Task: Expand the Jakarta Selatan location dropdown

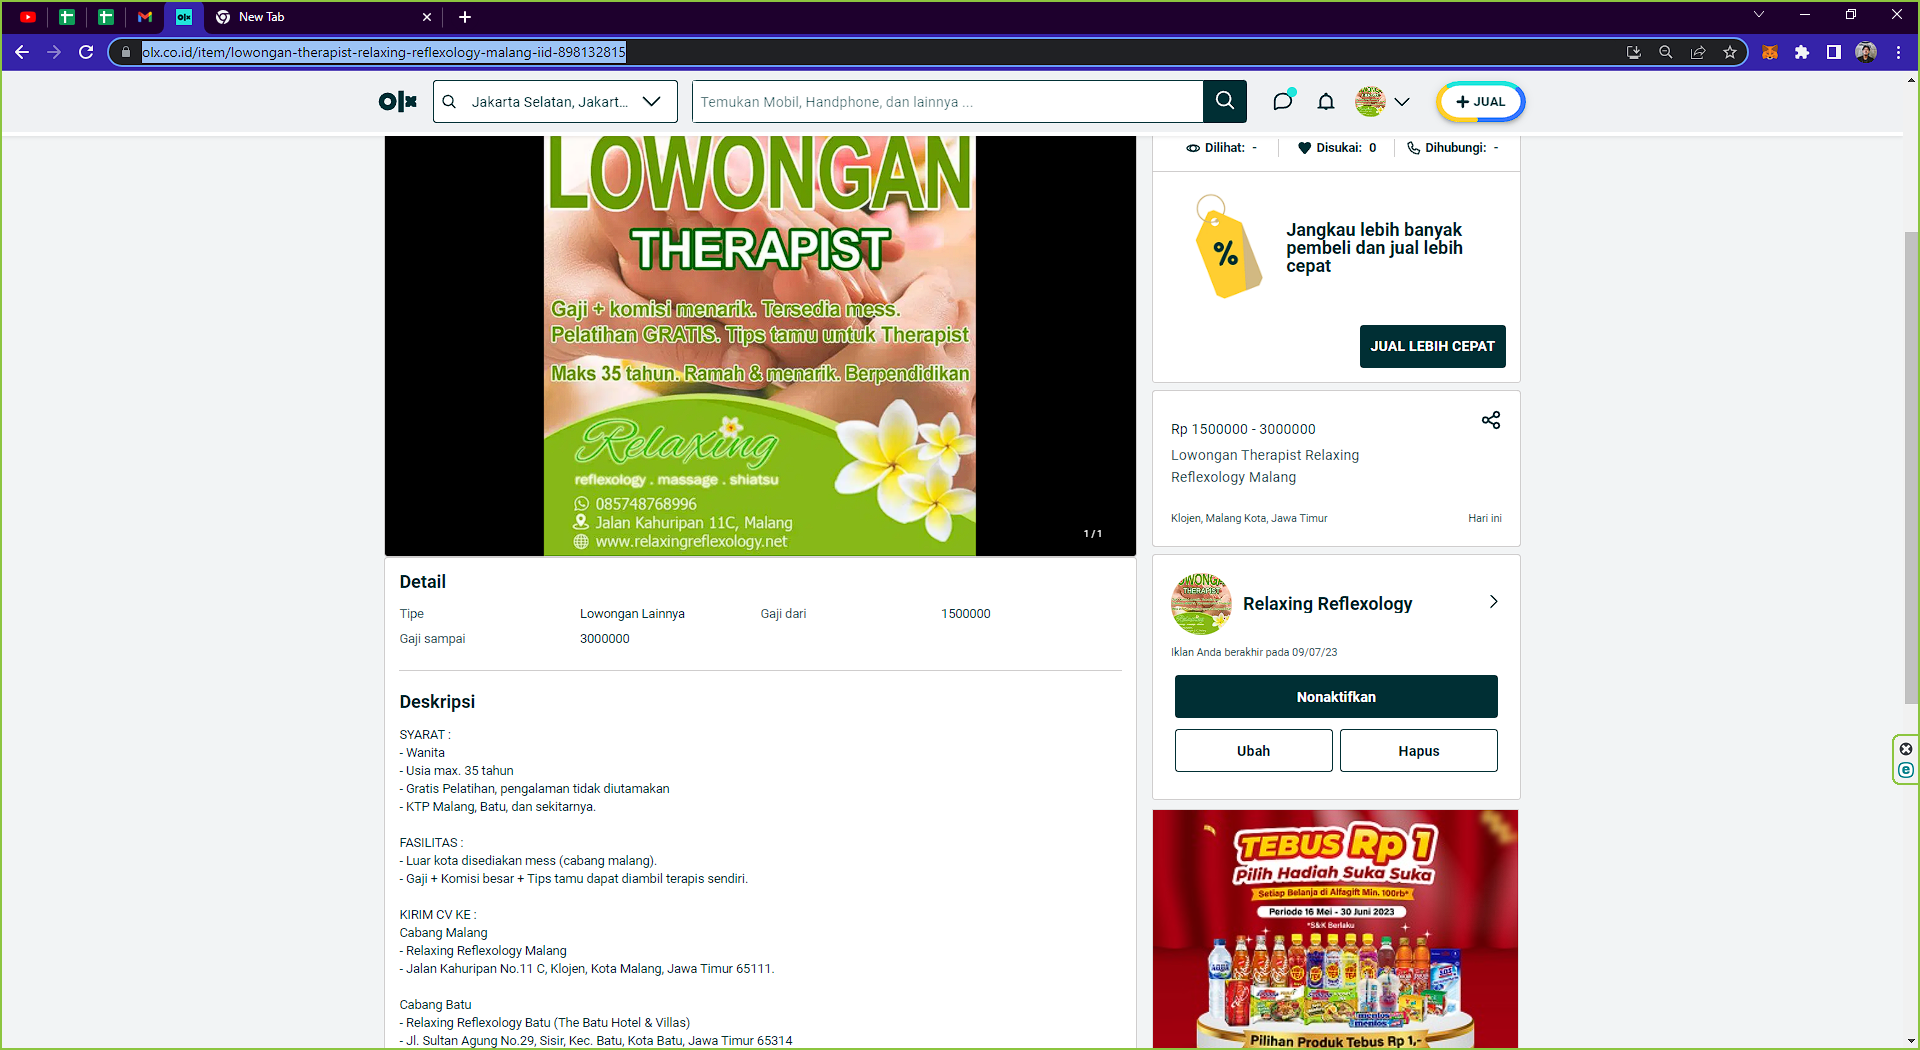Action: point(652,102)
